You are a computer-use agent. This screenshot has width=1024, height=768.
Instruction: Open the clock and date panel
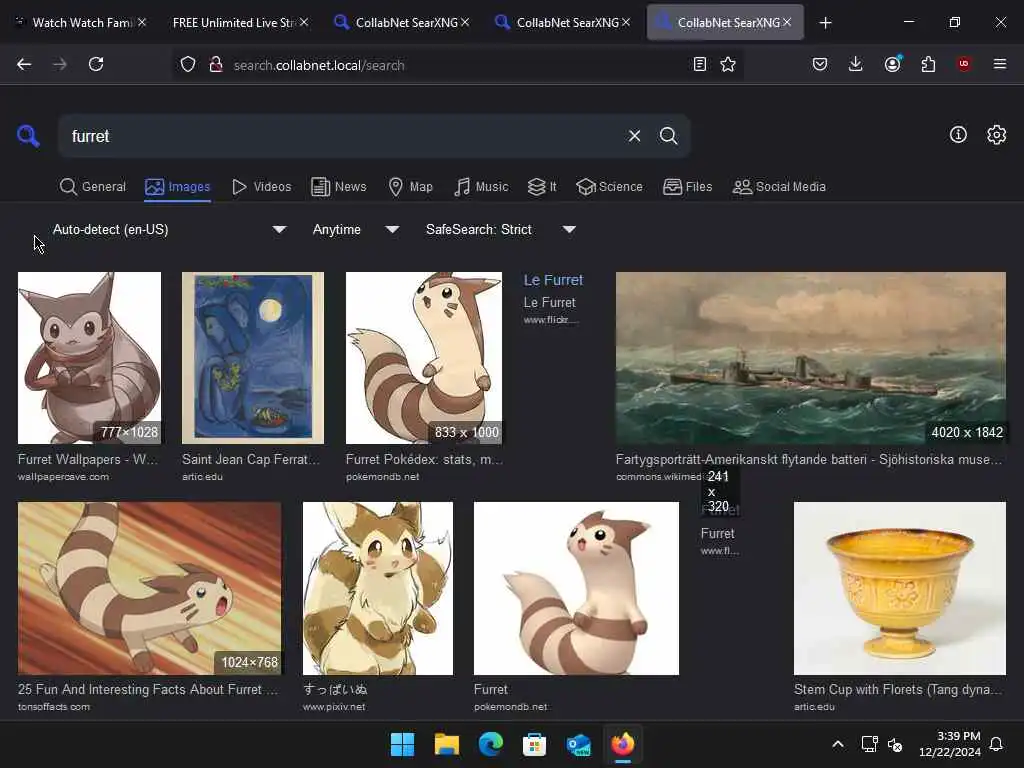[x=950, y=744]
